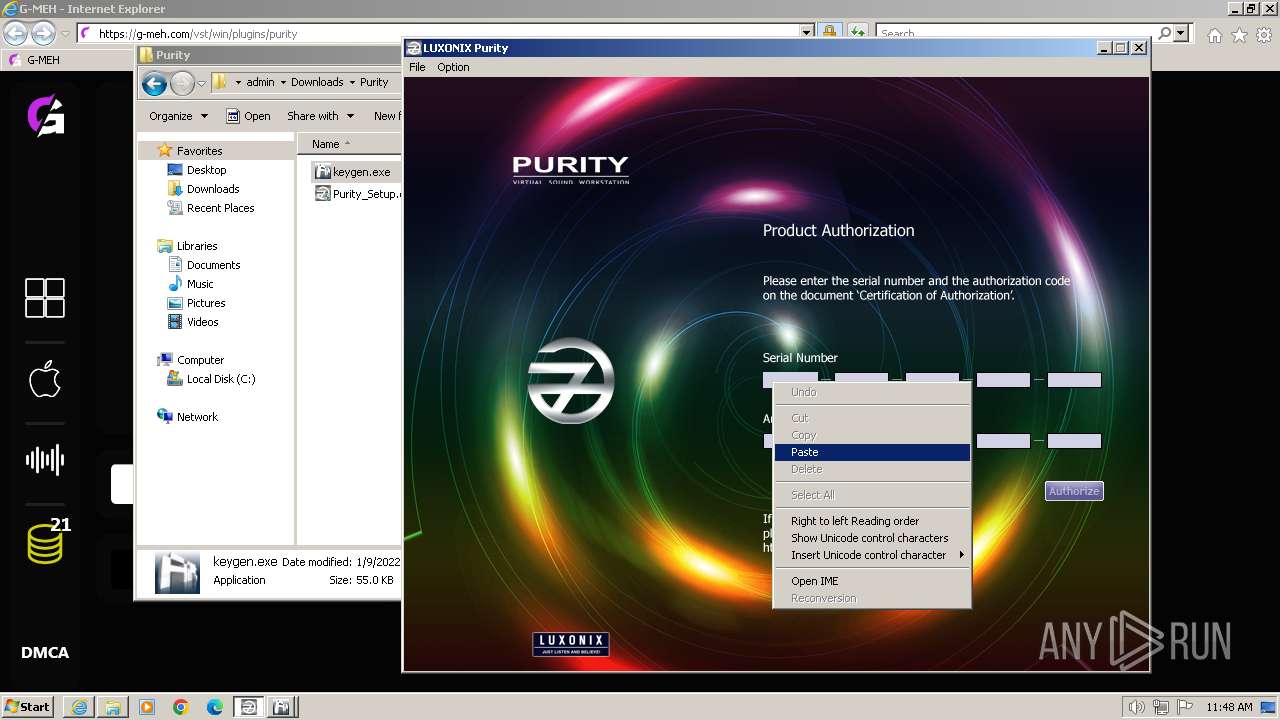
Task: Open Insert Unicode control character submenu
Action: point(872,555)
